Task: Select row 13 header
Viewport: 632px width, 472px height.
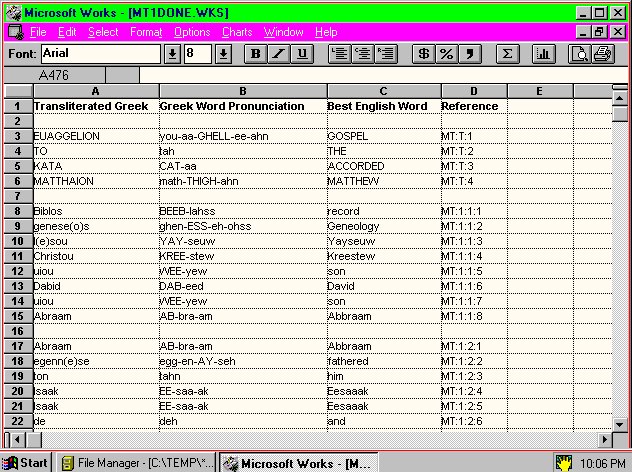Action: 18,286
